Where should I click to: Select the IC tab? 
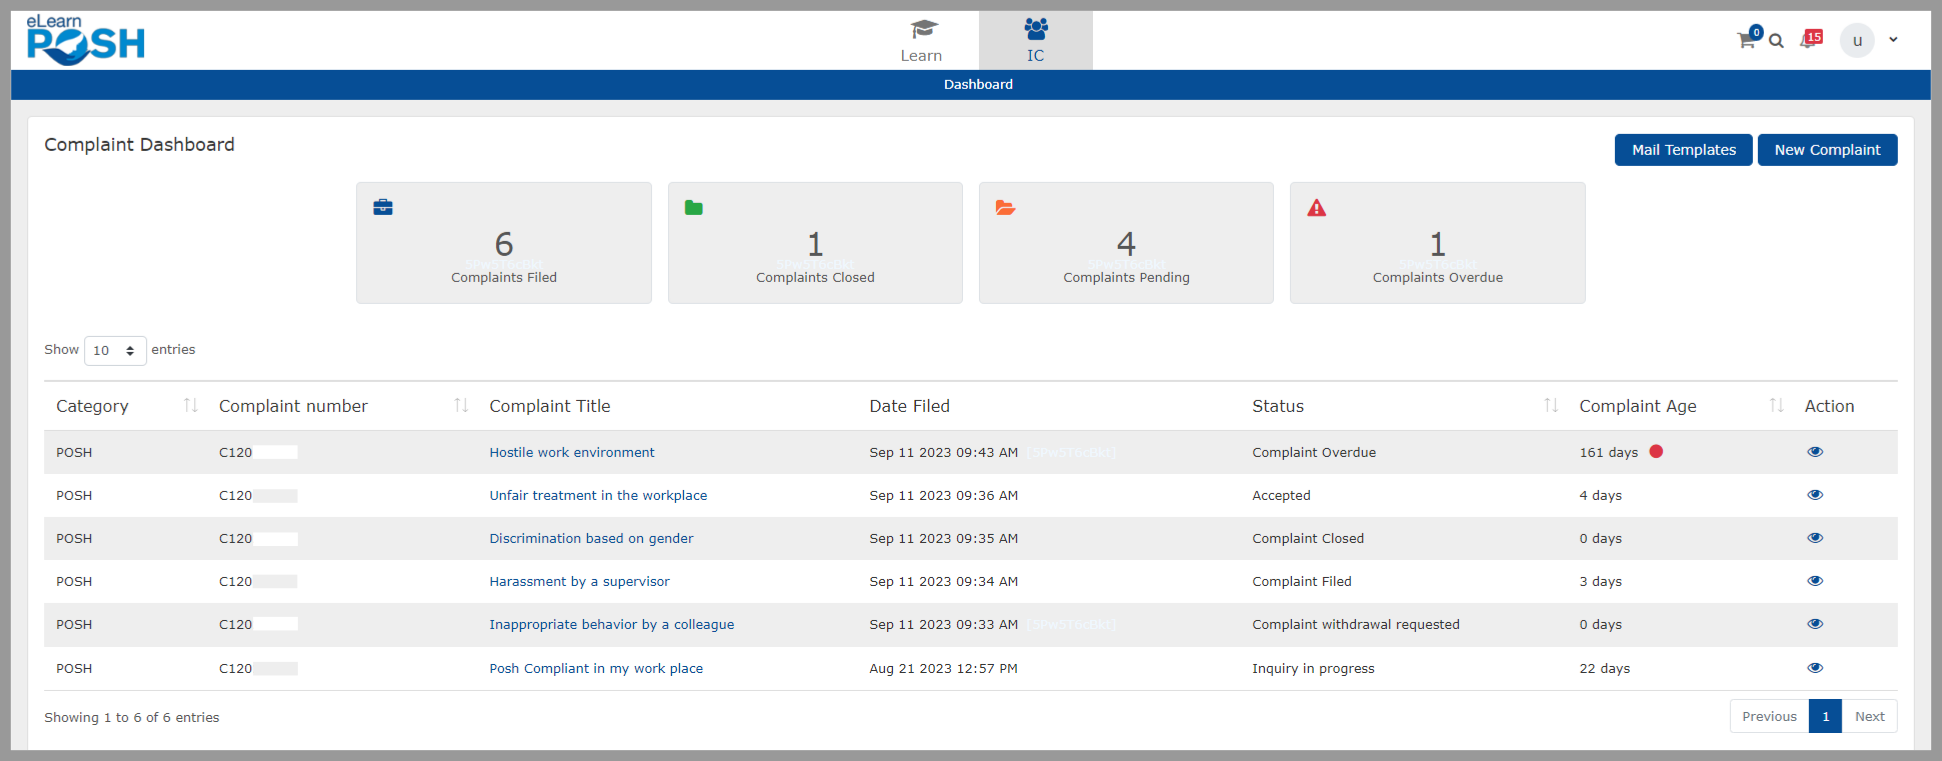[1035, 41]
